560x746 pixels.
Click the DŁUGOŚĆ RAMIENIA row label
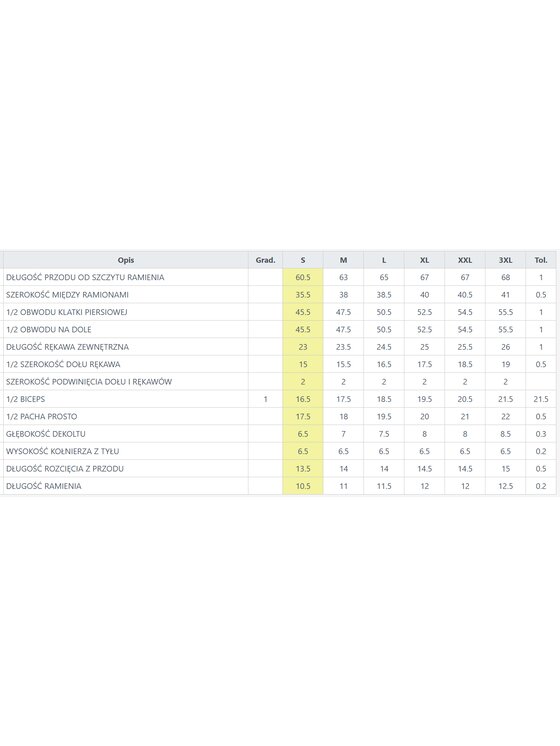tap(44, 486)
